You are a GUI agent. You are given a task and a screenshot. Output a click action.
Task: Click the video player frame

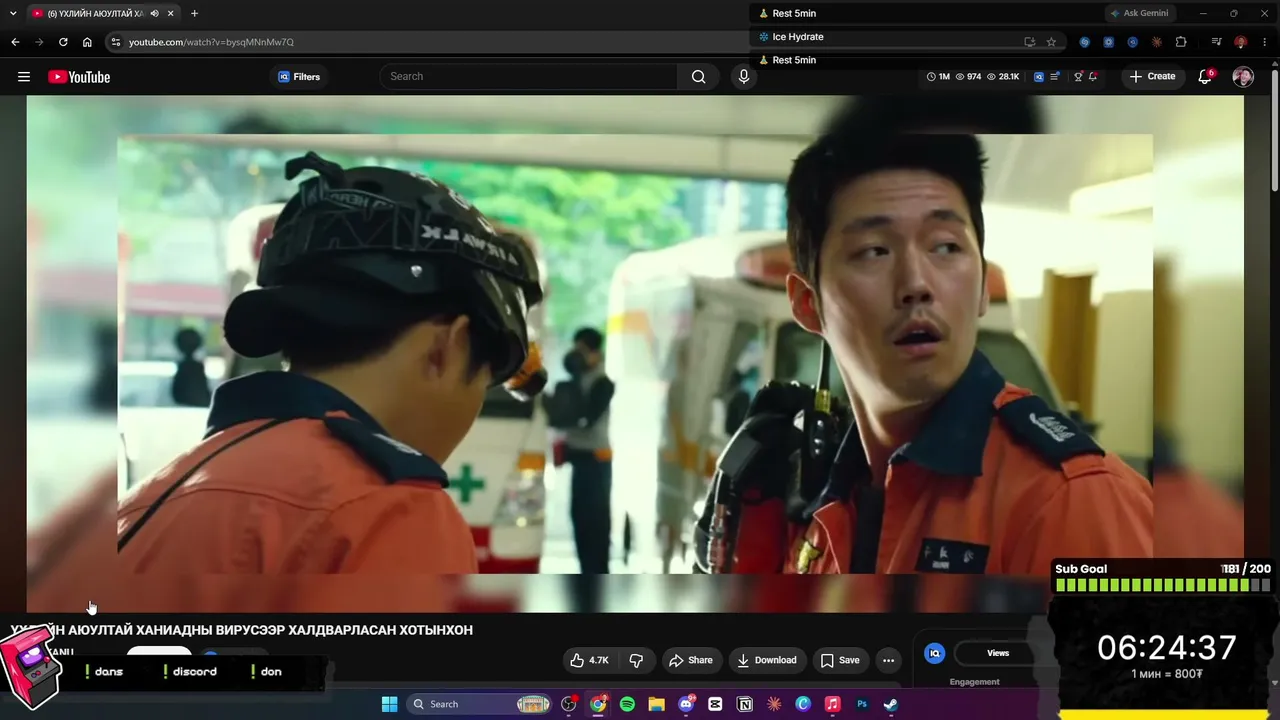coord(635,354)
